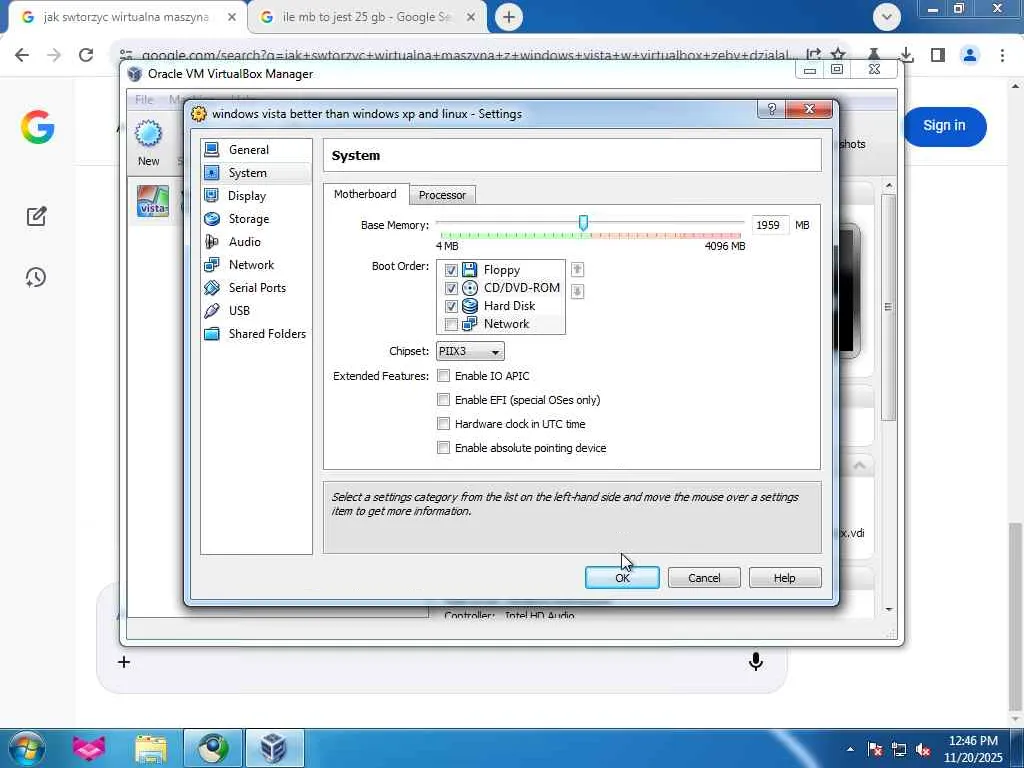Select the 'jak swtorzyc wirtualna maszyna' tab
Viewport: 1024px width, 768px height.
point(127,18)
